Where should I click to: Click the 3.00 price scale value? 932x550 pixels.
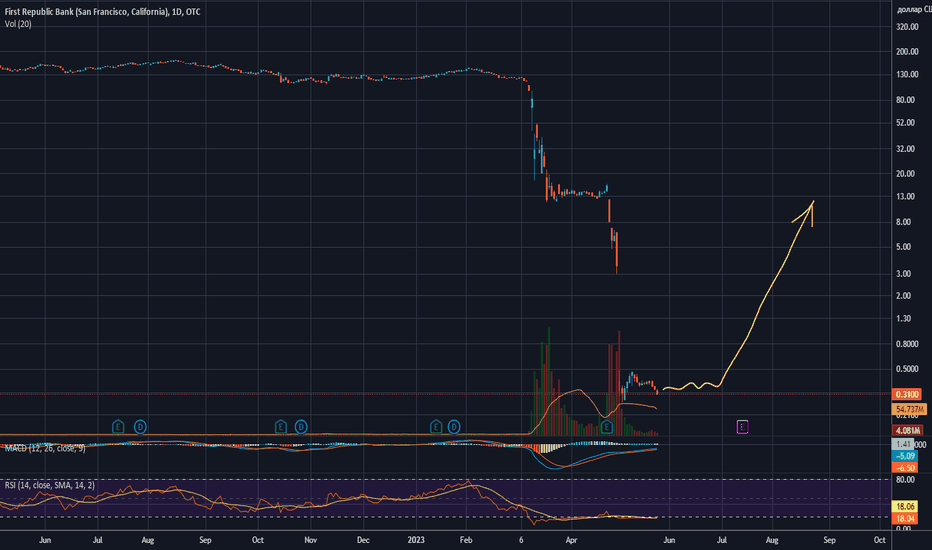click(903, 274)
